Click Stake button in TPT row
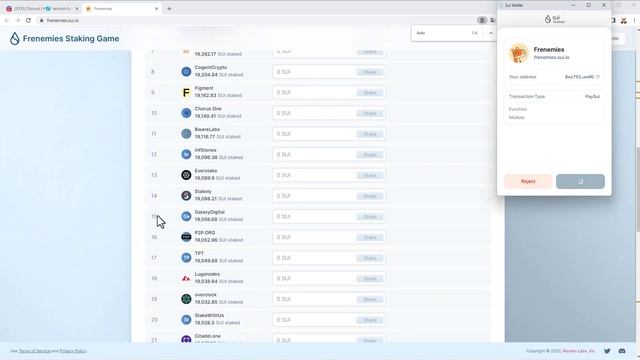Image resolution: width=640 pixels, height=360 pixels. pos(370,258)
